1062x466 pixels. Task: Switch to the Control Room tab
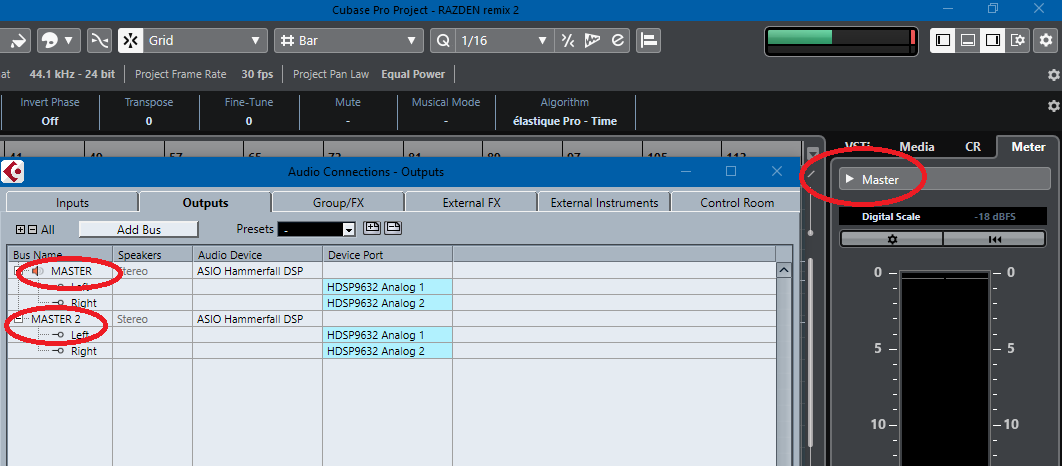coord(737,203)
